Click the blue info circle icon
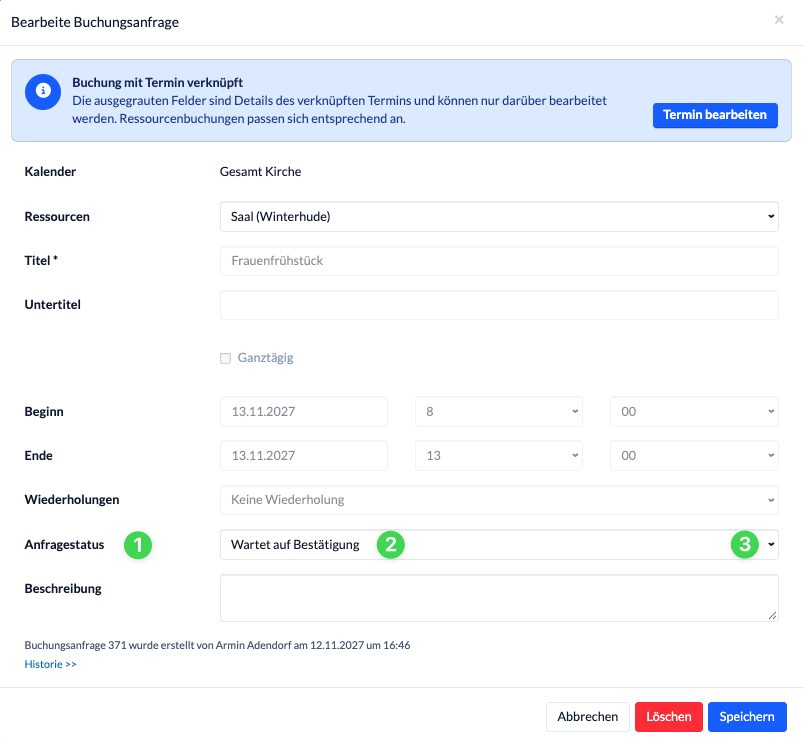The height and width of the screenshot is (744, 803). coord(43,91)
